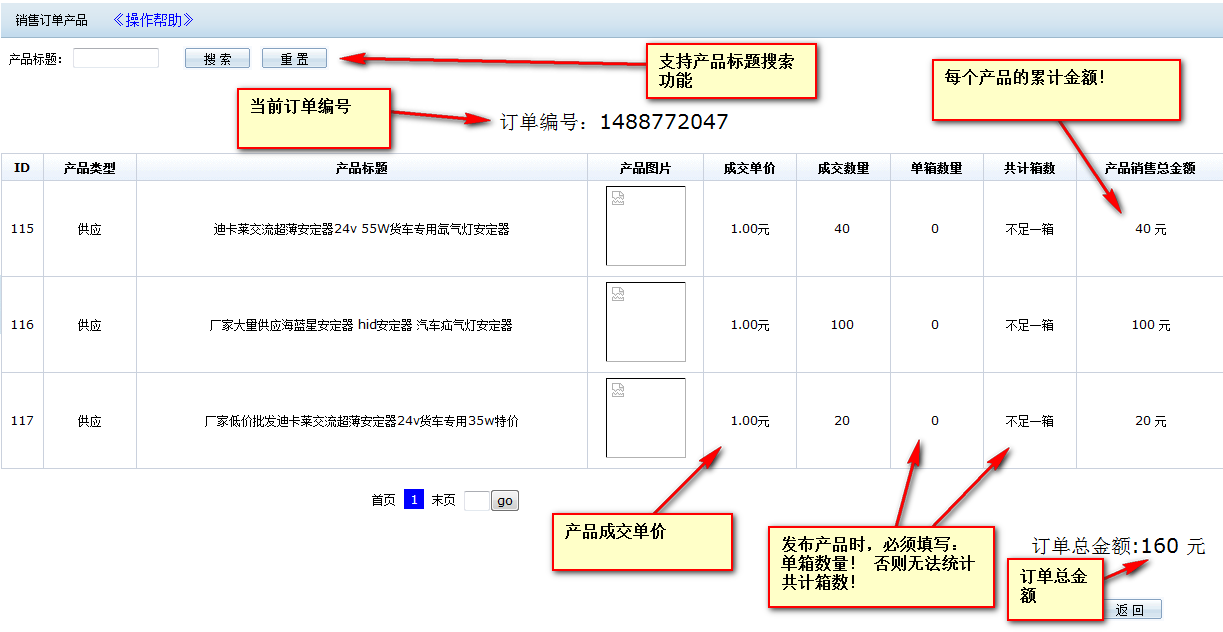Click product title of row 115
The width and height of the screenshot is (1223, 632).
(361, 229)
